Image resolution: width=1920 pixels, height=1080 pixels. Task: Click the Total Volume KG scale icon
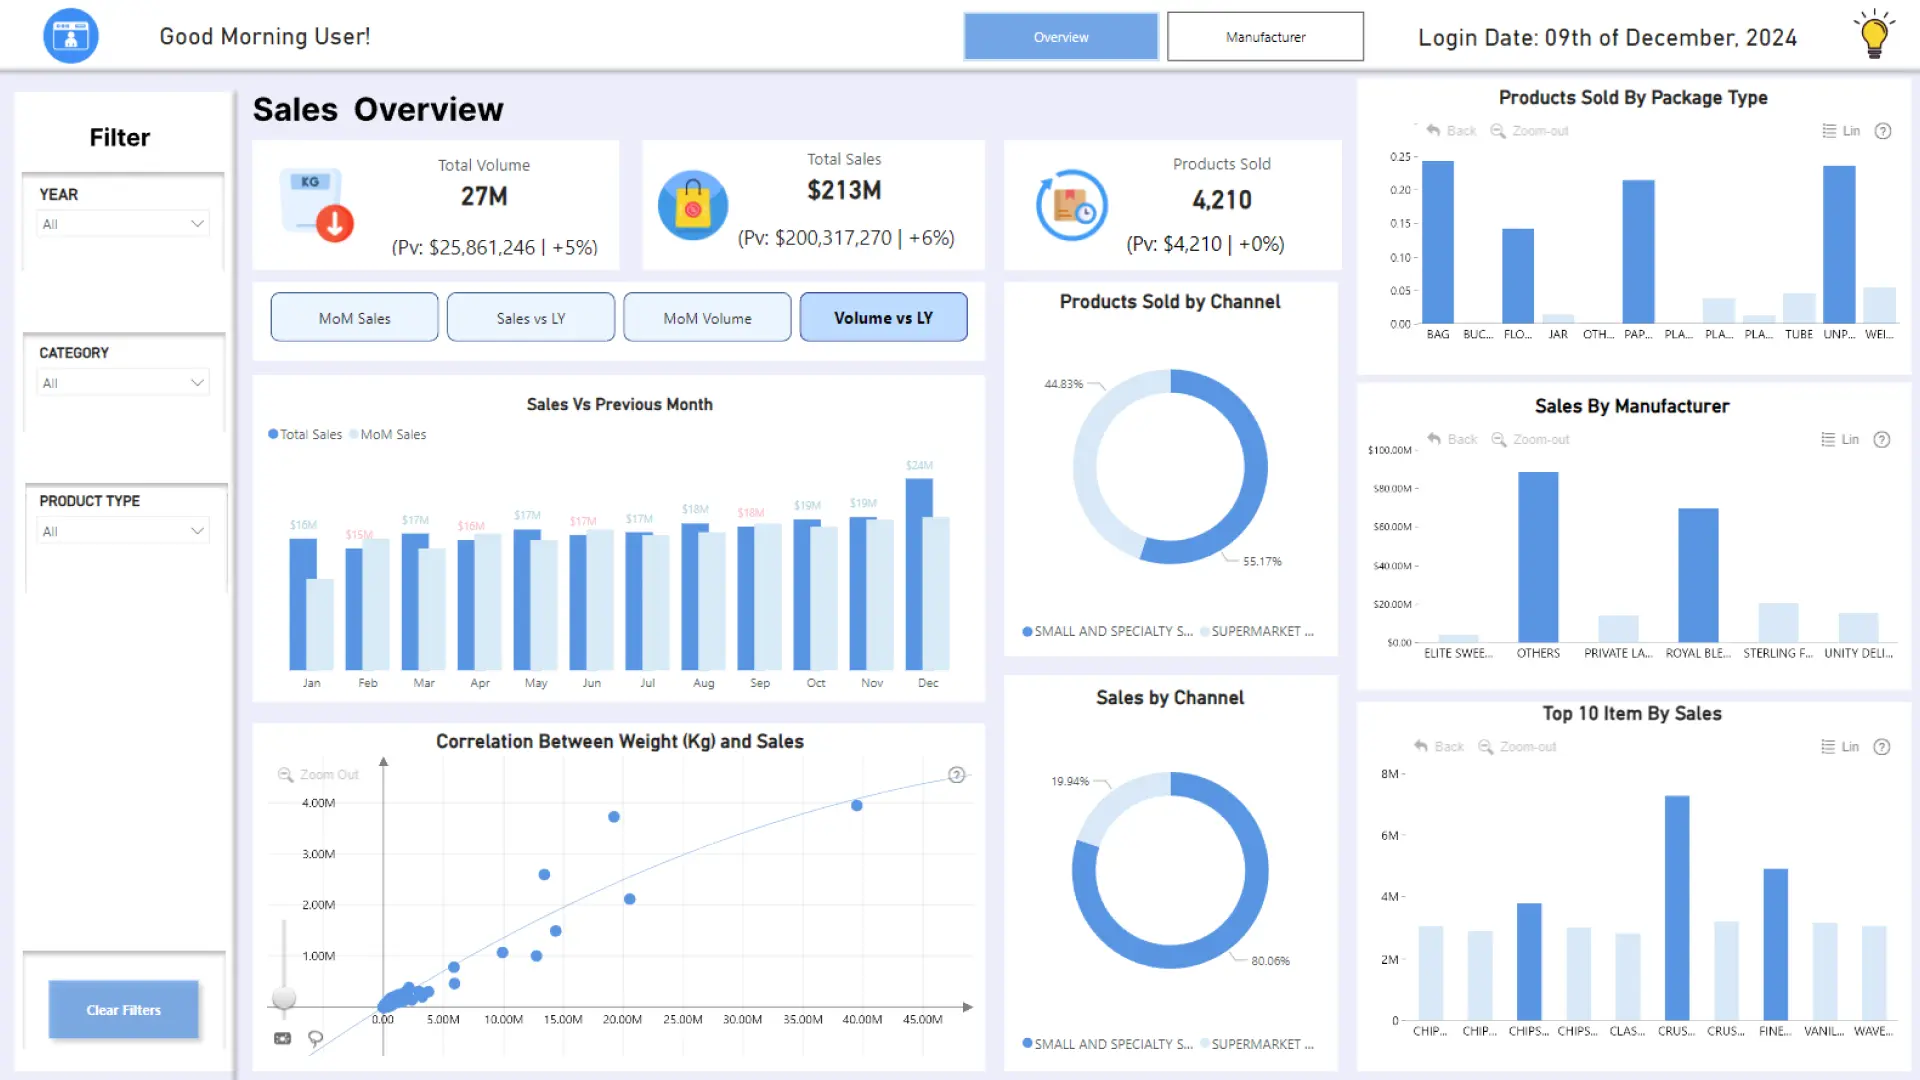[318, 205]
